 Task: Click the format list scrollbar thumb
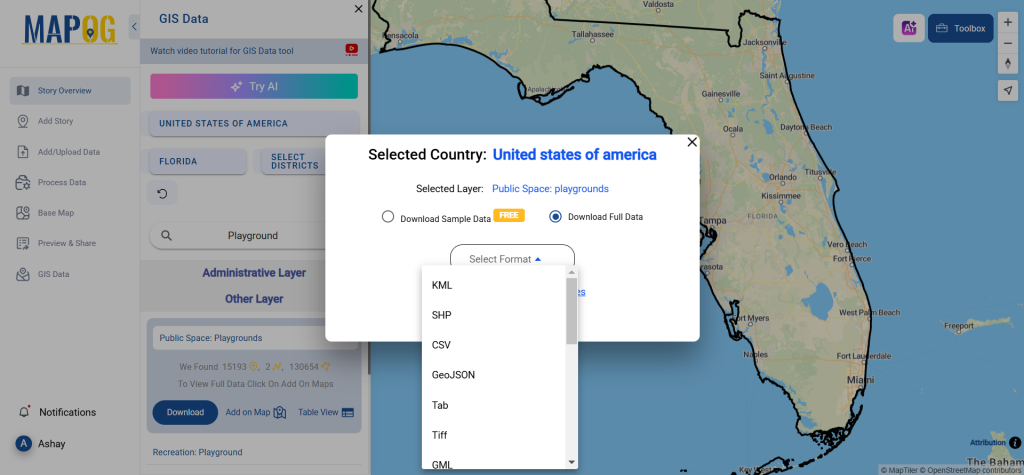click(571, 311)
